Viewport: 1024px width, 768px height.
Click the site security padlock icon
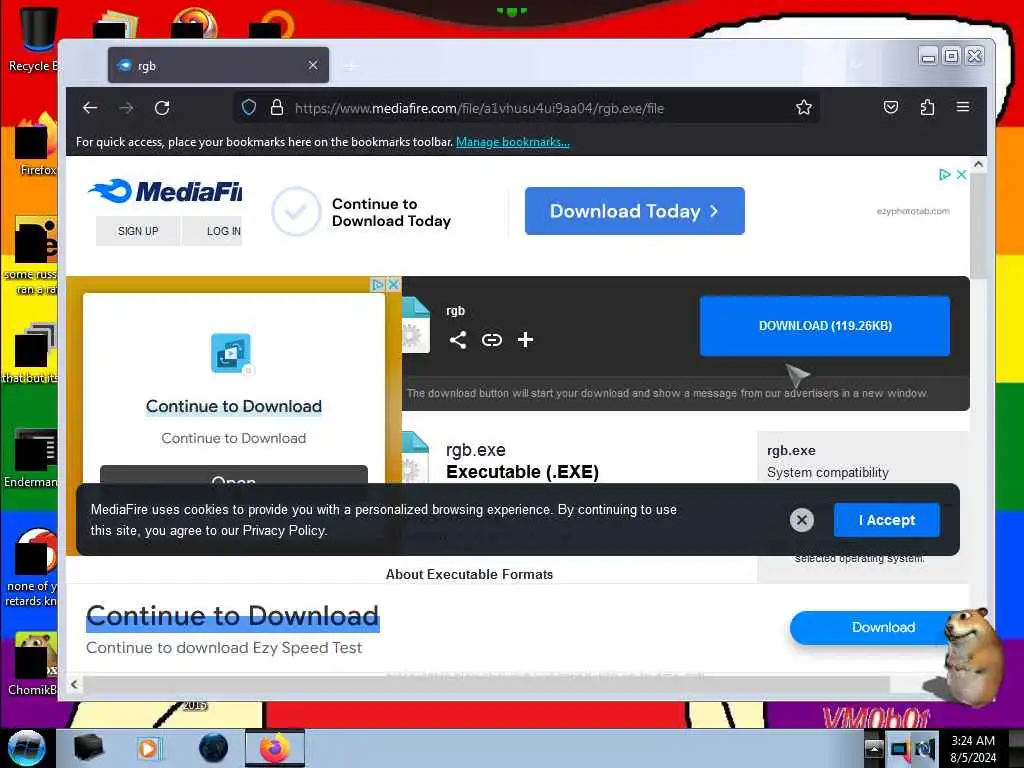pos(277,108)
